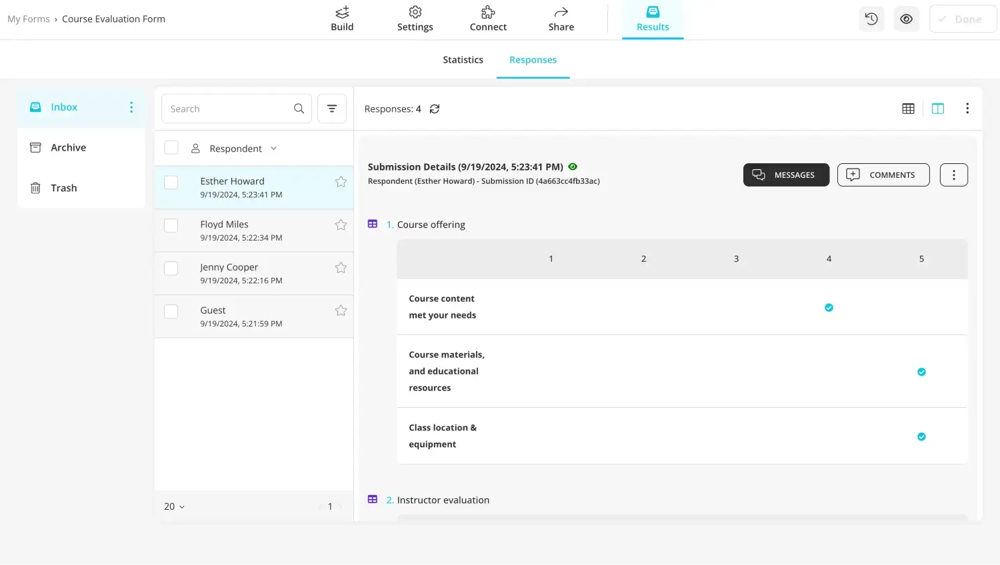The width and height of the screenshot is (1000, 565).
Task: Select all respondents checkbox in header
Action: [x=171, y=148]
